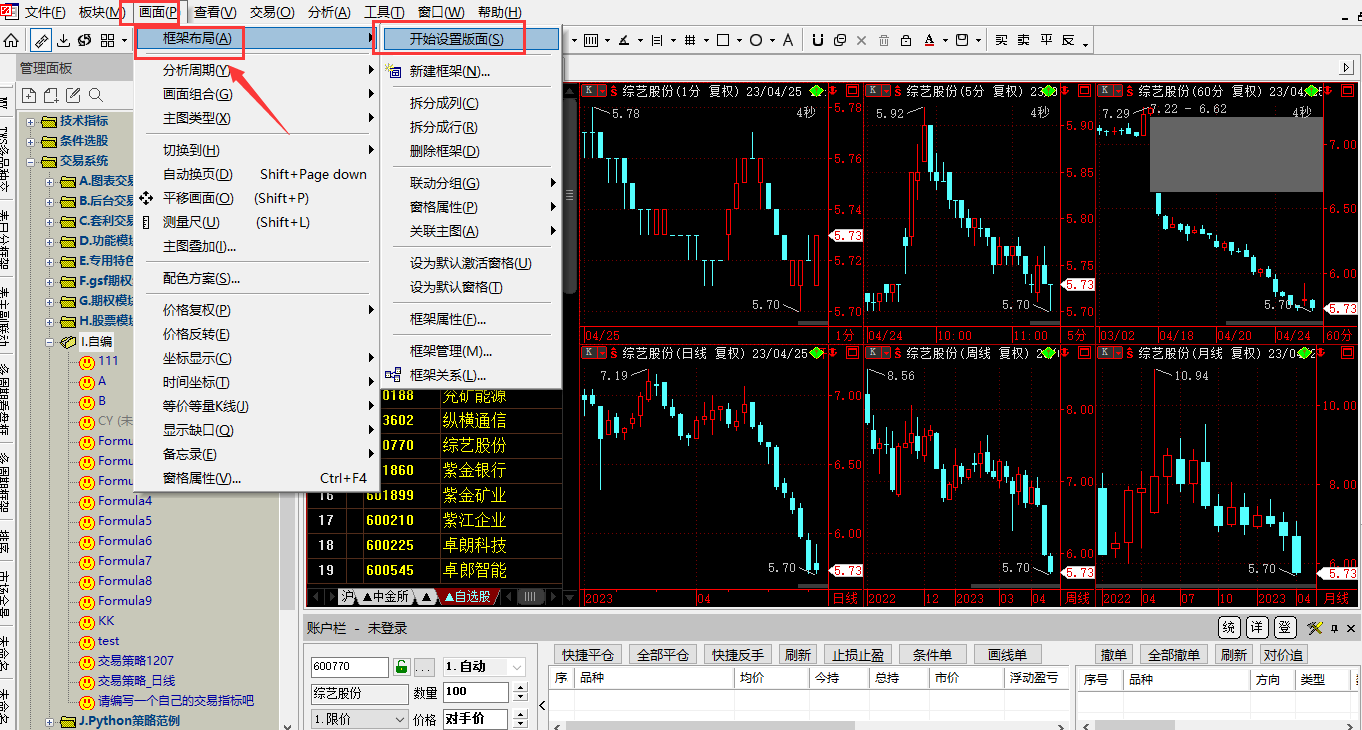Click the magnet snap icon
Screen dimensions: 1362x730
pyautogui.click(x=817, y=40)
